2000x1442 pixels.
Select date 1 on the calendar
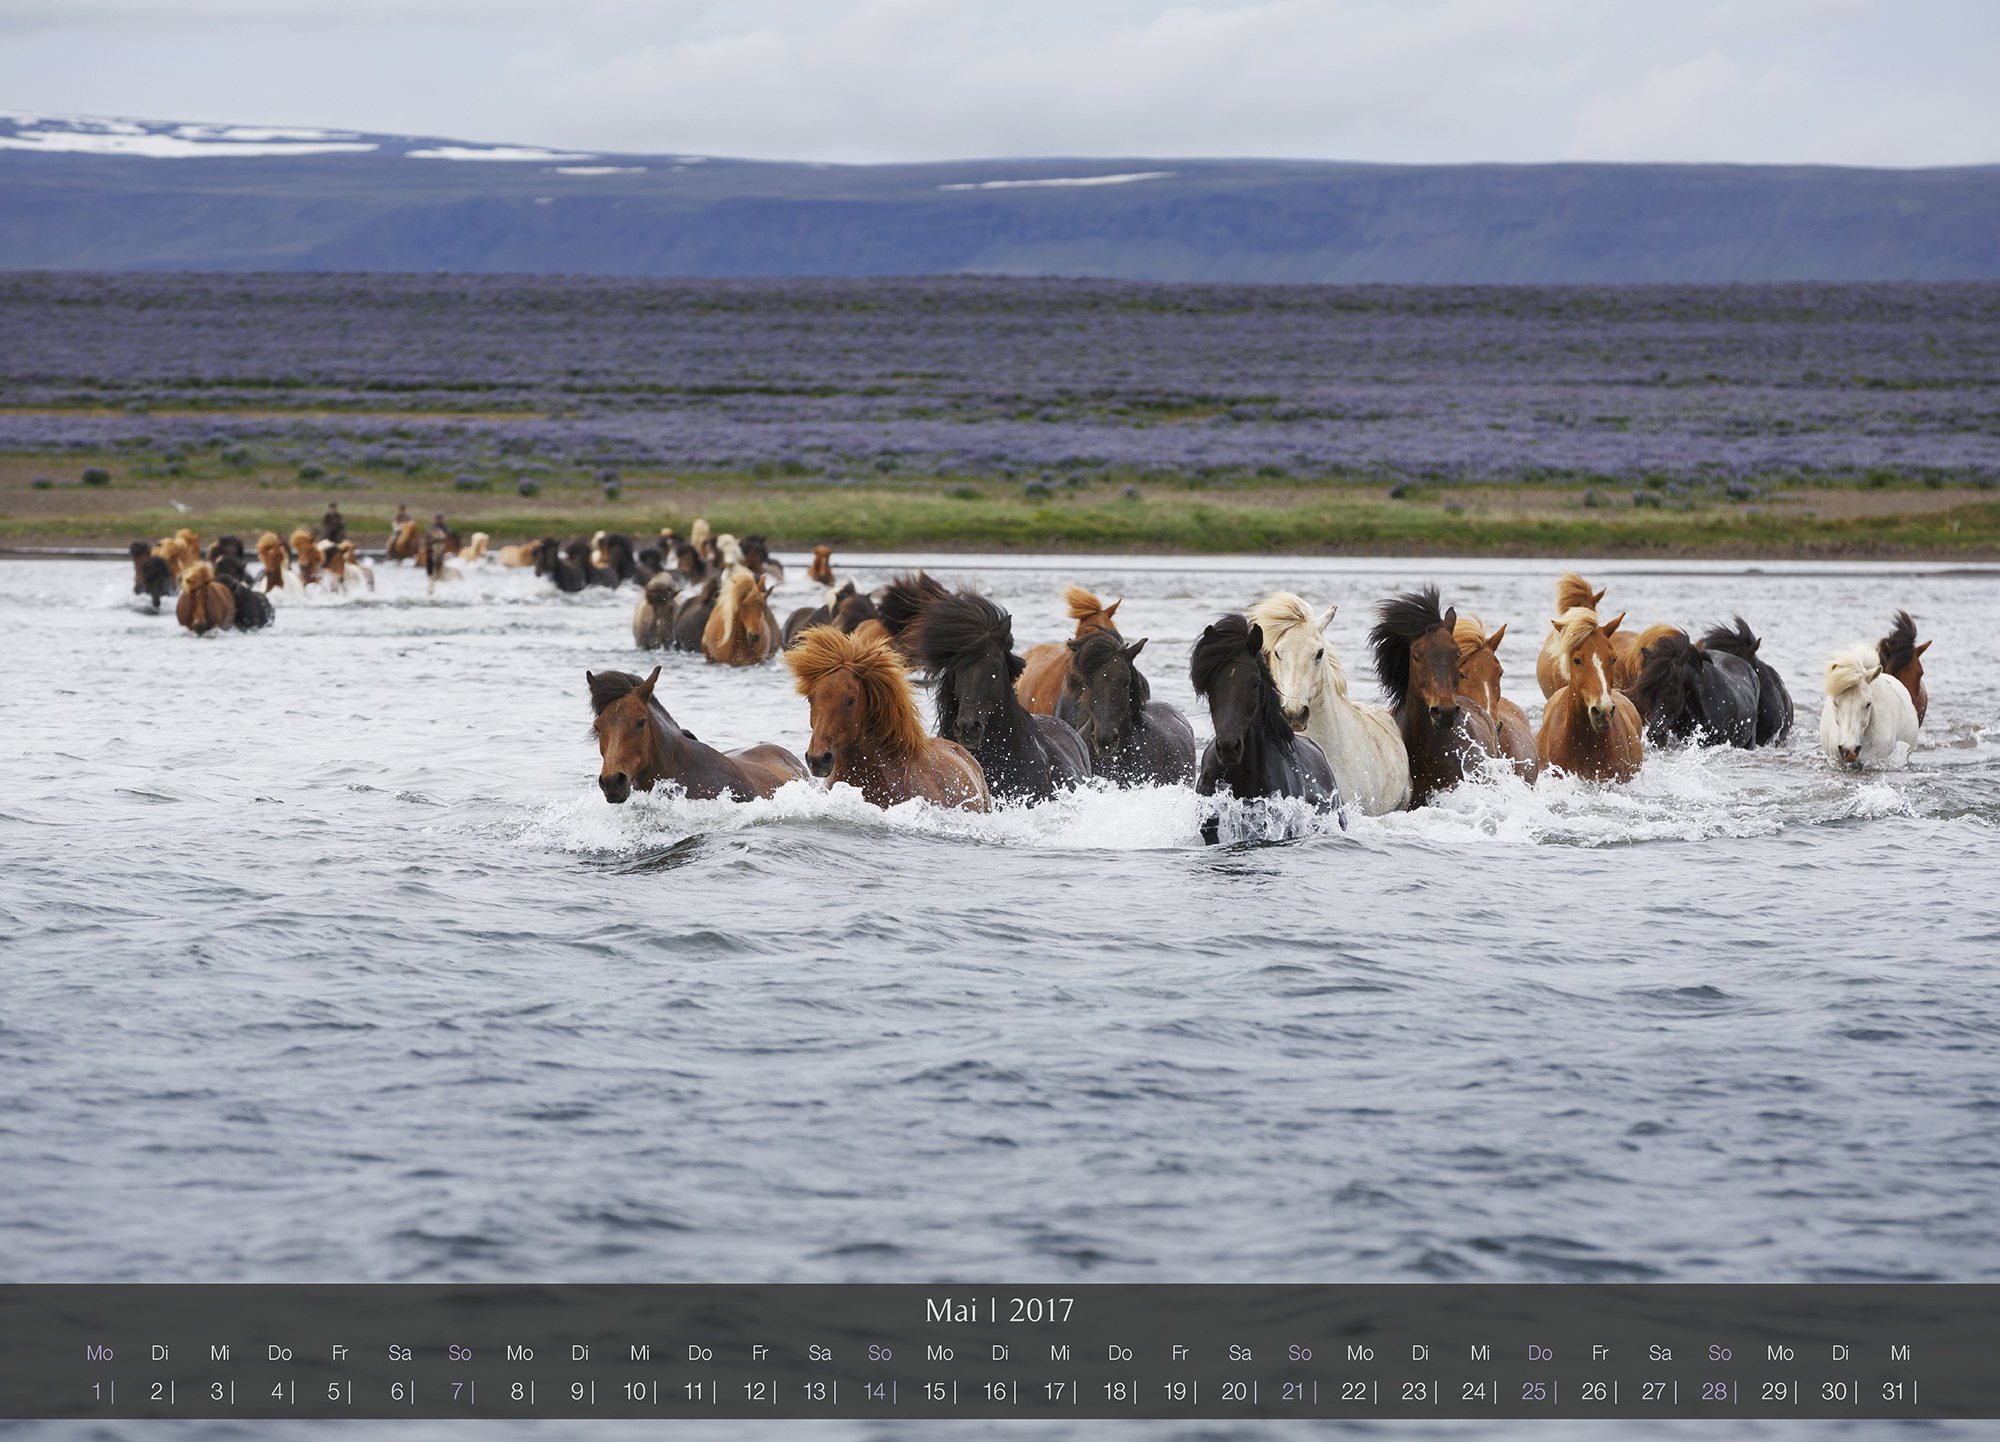pyautogui.click(x=97, y=1391)
